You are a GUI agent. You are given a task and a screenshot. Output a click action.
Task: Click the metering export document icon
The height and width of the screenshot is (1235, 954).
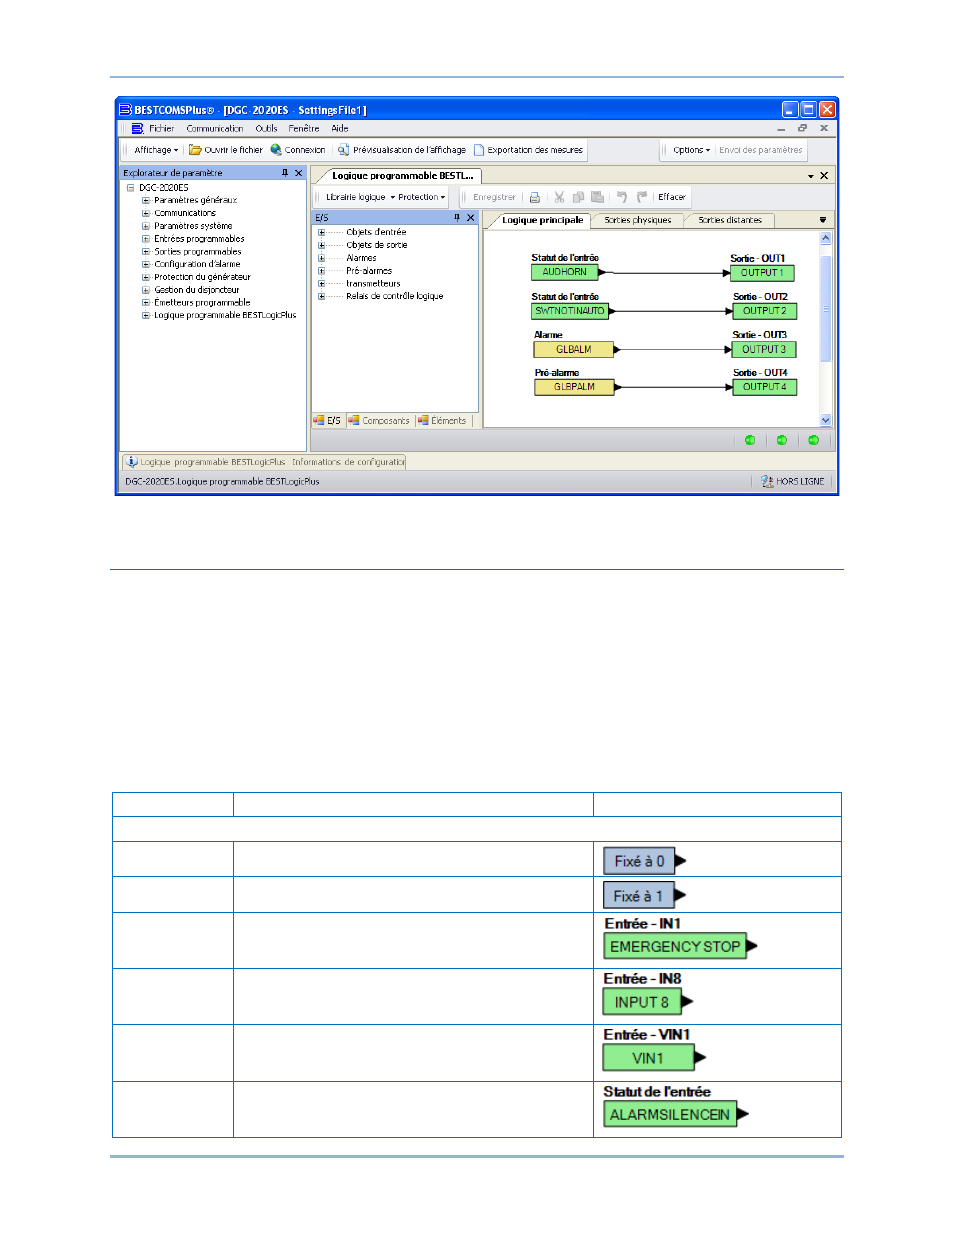pos(479,150)
